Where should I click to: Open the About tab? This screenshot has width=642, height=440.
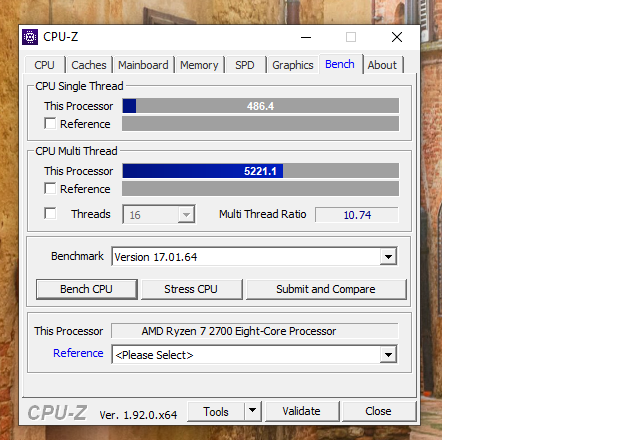pos(382,65)
